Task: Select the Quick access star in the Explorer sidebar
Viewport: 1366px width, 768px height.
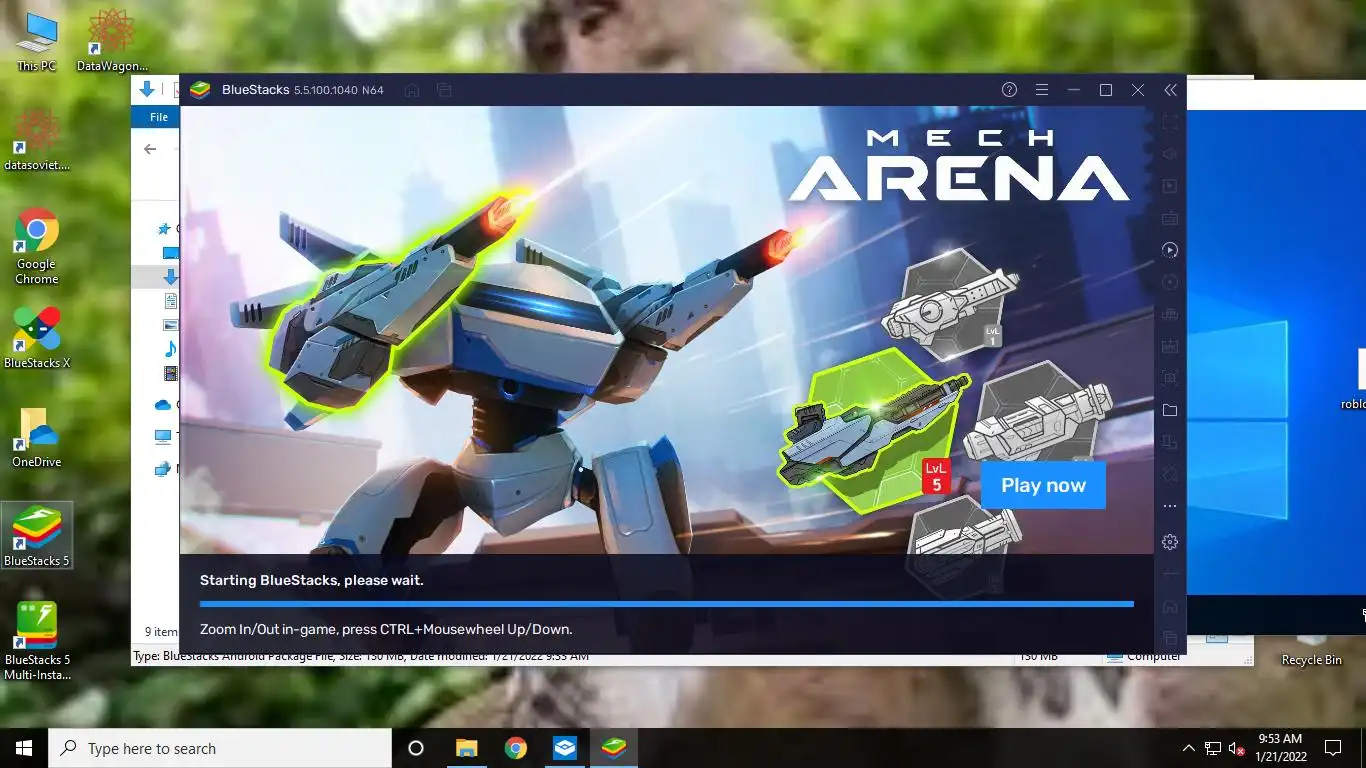Action: click(x=165, y=229)
